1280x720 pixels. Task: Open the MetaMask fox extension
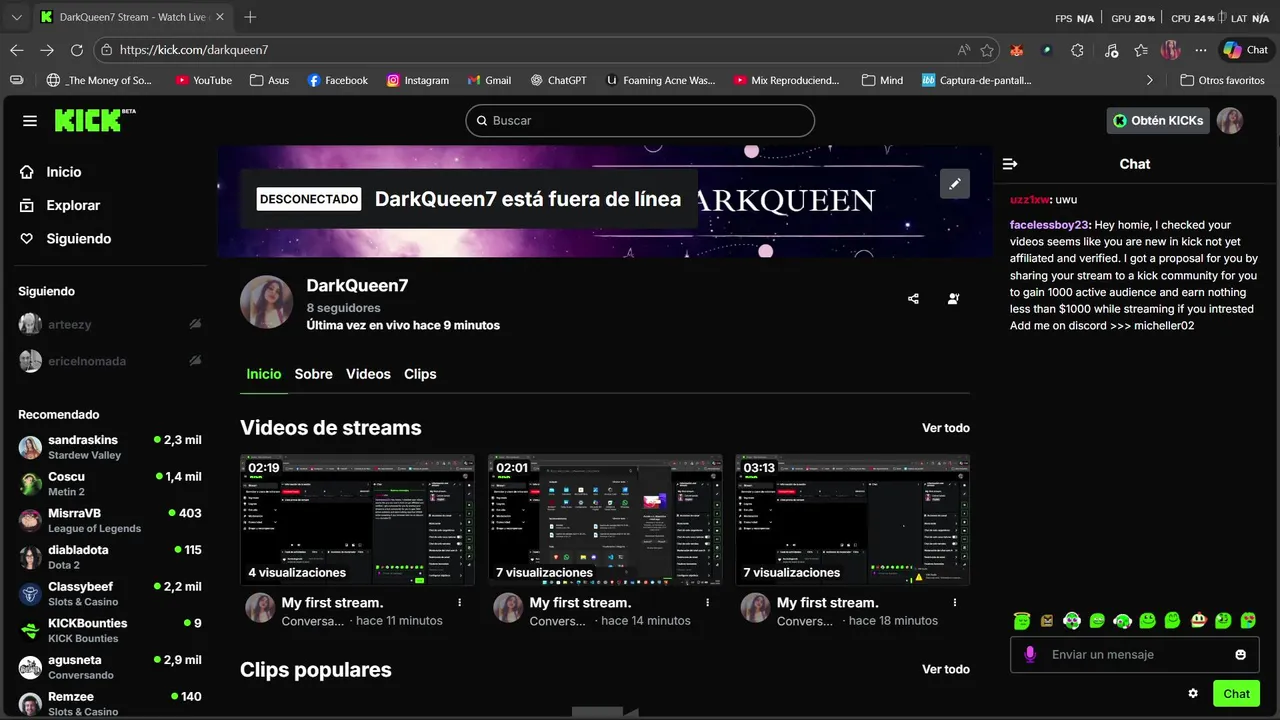point(1017,50)
